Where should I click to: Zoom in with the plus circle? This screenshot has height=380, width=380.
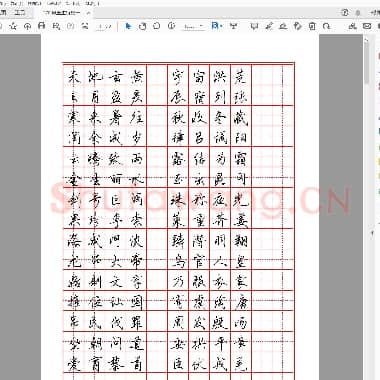171,26
